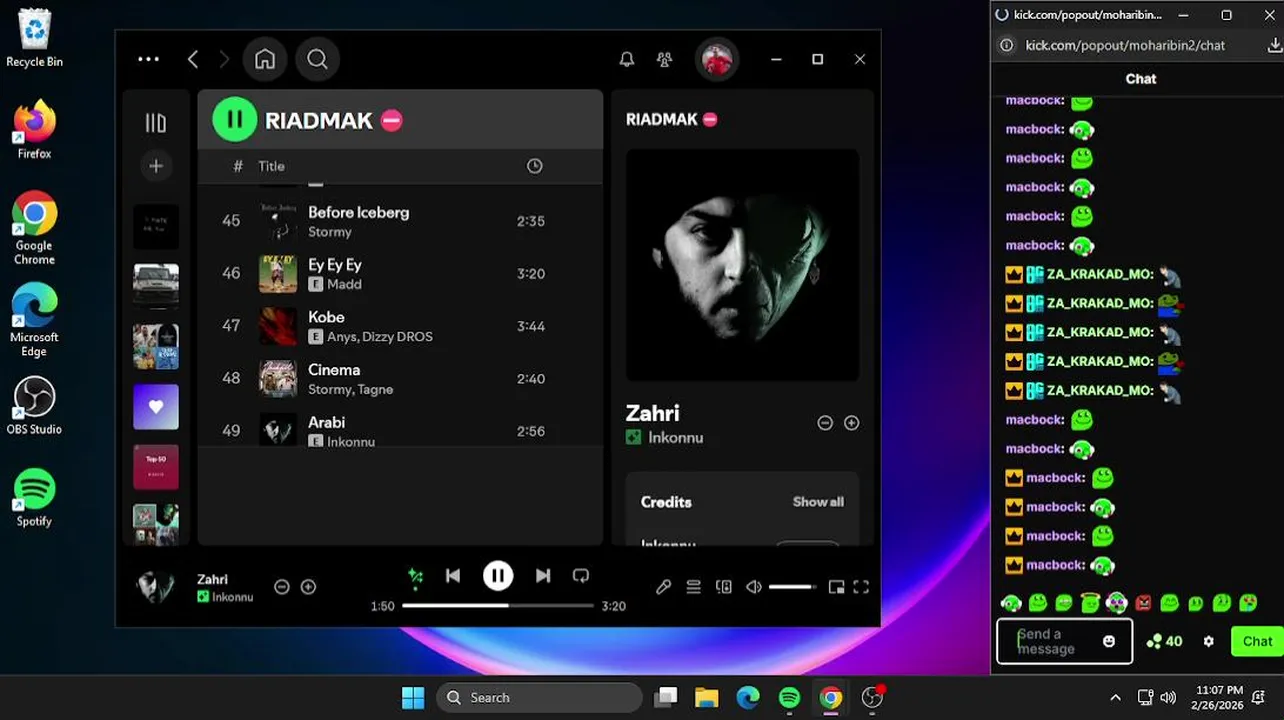Screen dimensions: 1284x720
Task: Create a new playlist with plus button
Action: coord(156,166)
